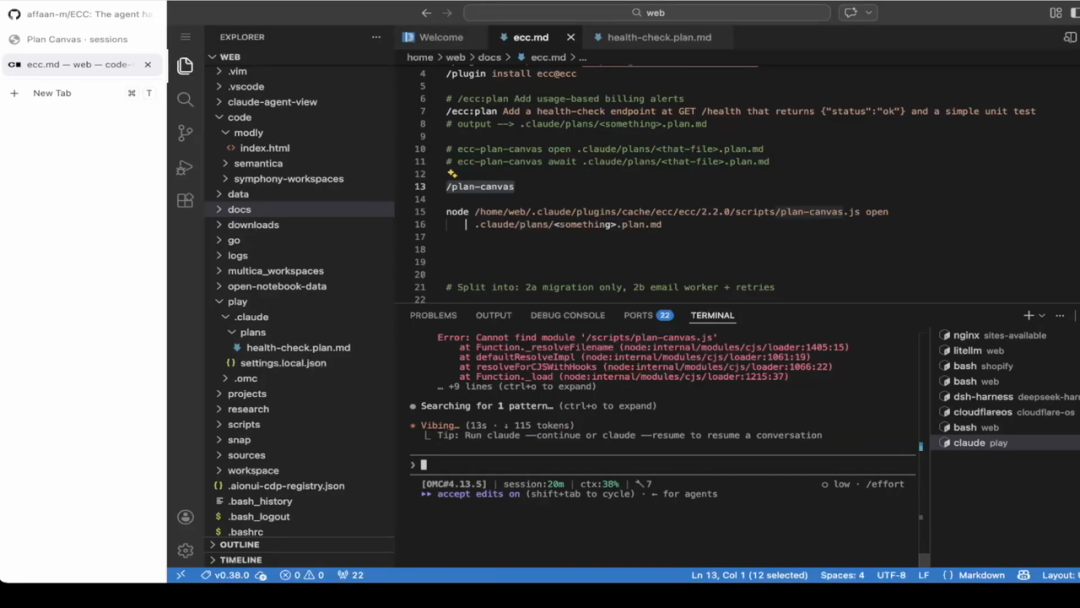Click the sparkle code action icon on line 12
The image size is (1080, 608).
pyautogui.click(x=452, y=174)
